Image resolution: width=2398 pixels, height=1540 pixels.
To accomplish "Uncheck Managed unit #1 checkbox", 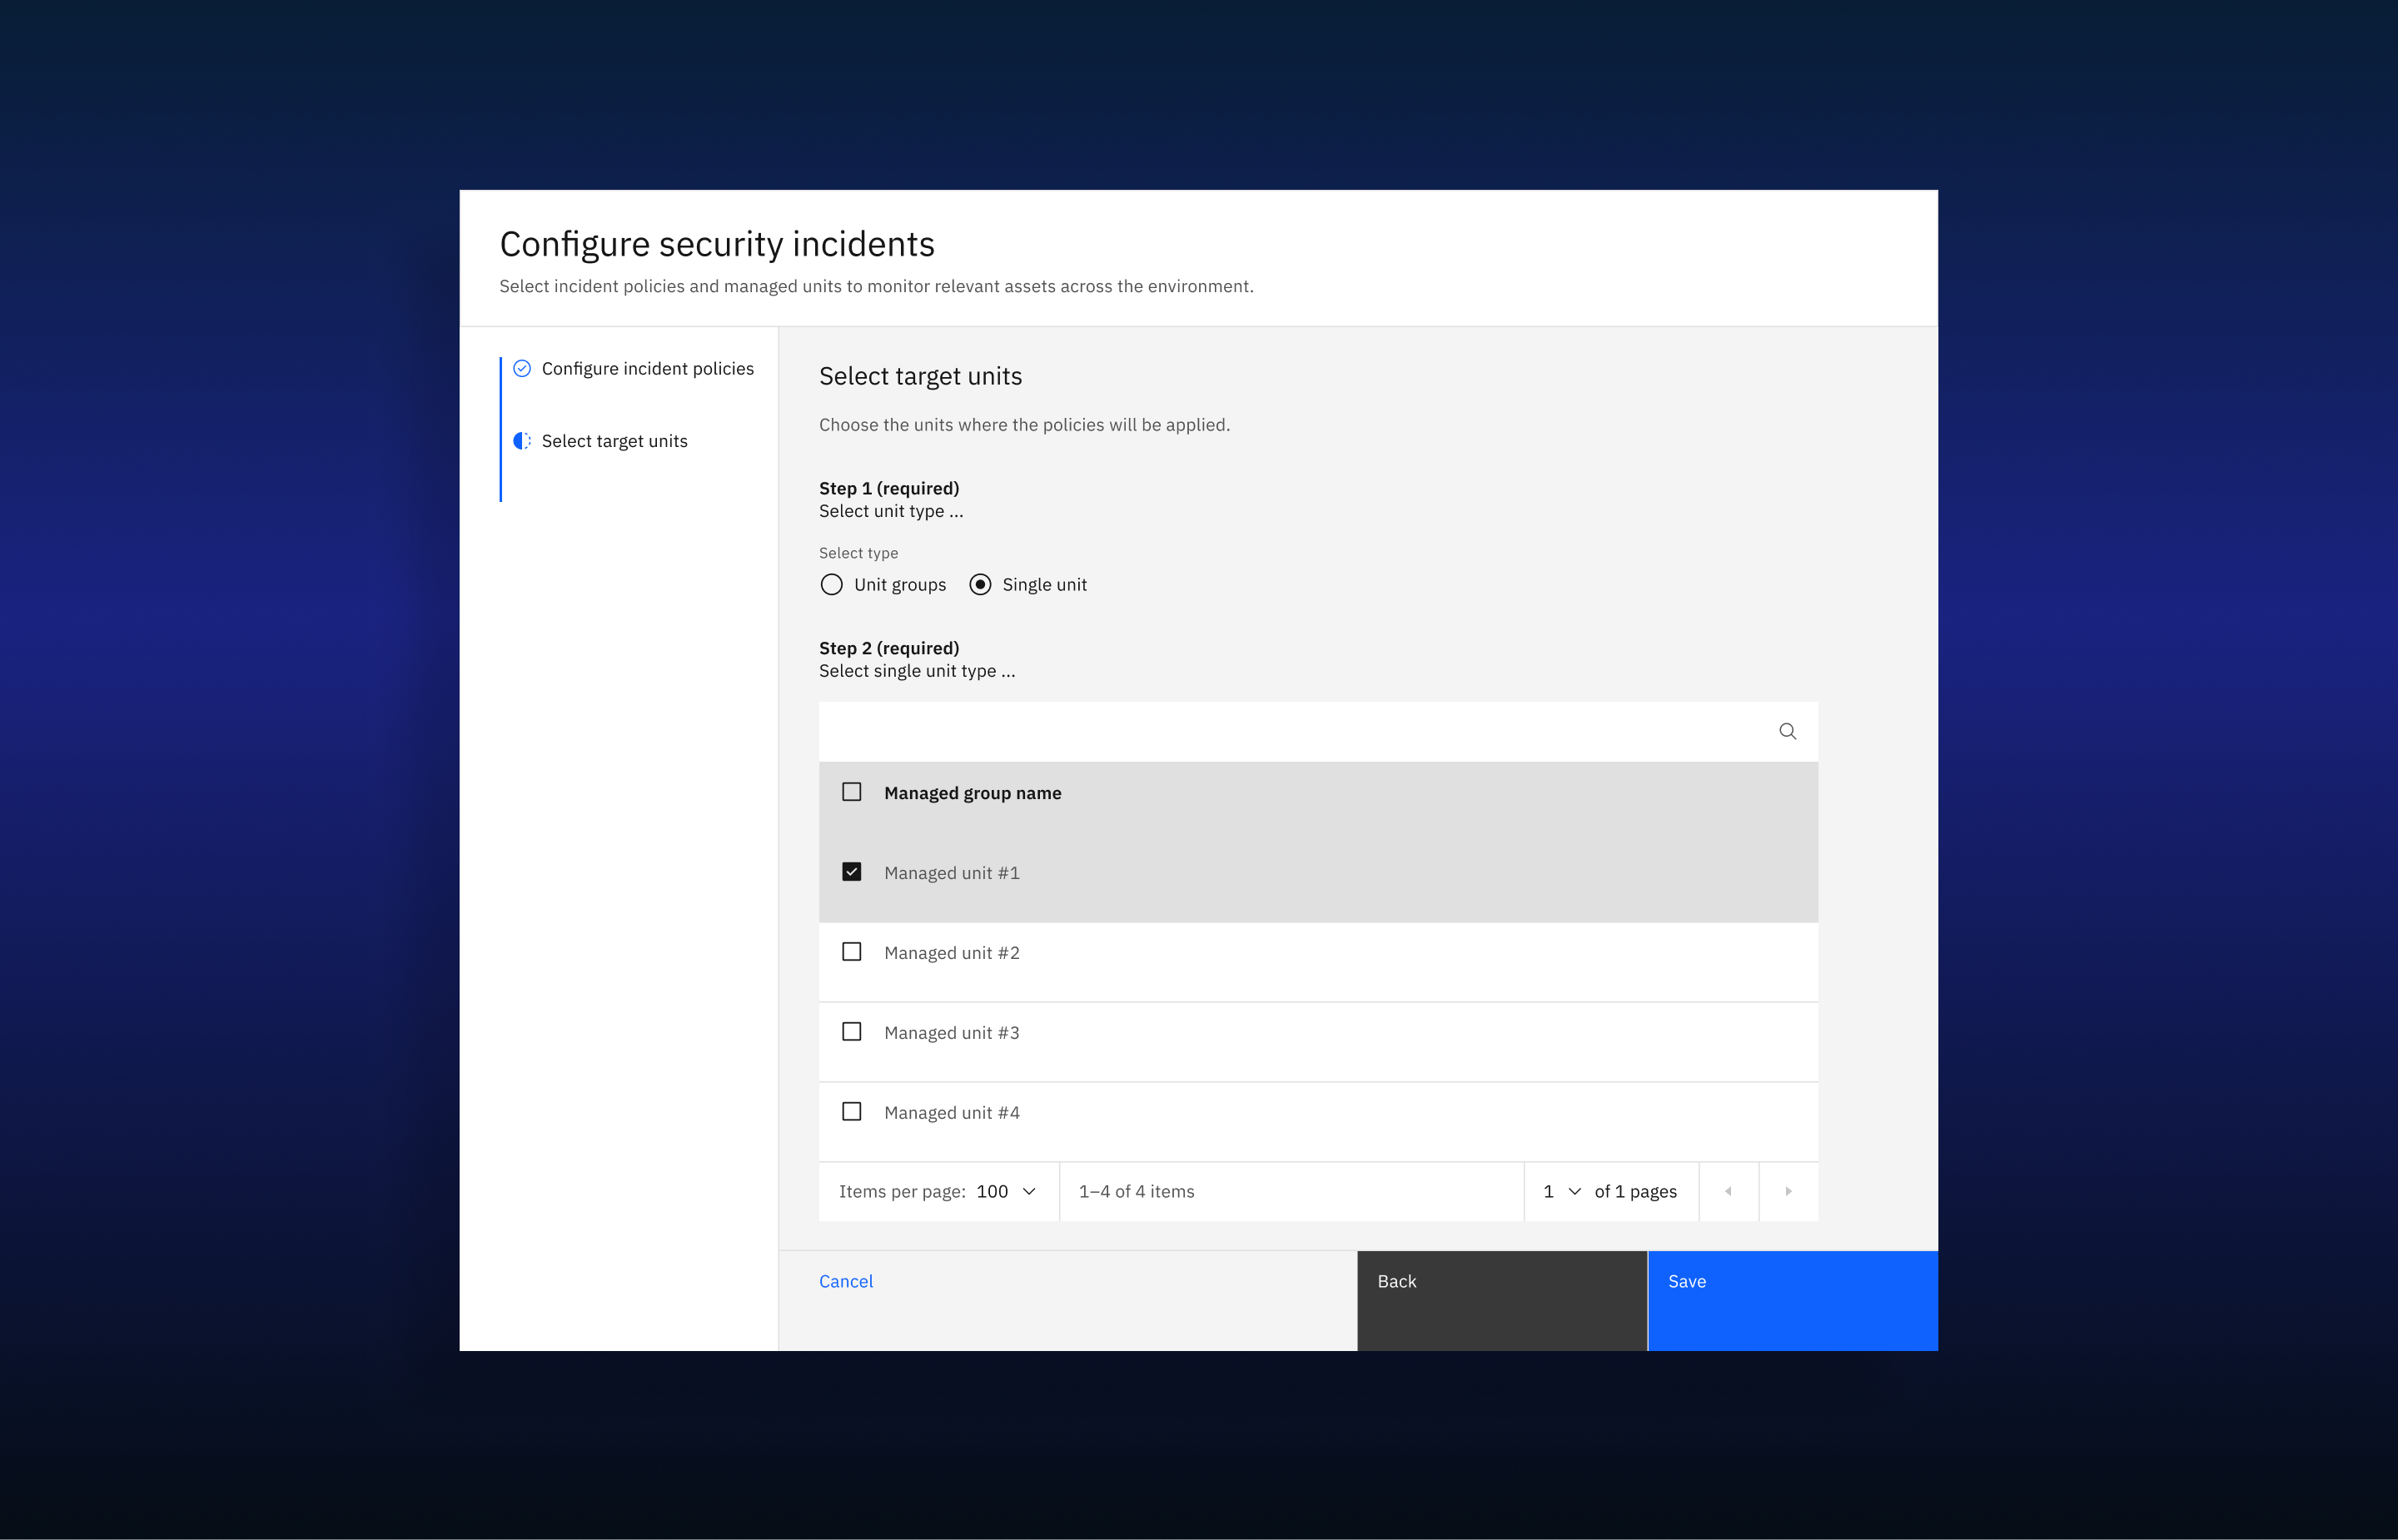I will [851, 872].
